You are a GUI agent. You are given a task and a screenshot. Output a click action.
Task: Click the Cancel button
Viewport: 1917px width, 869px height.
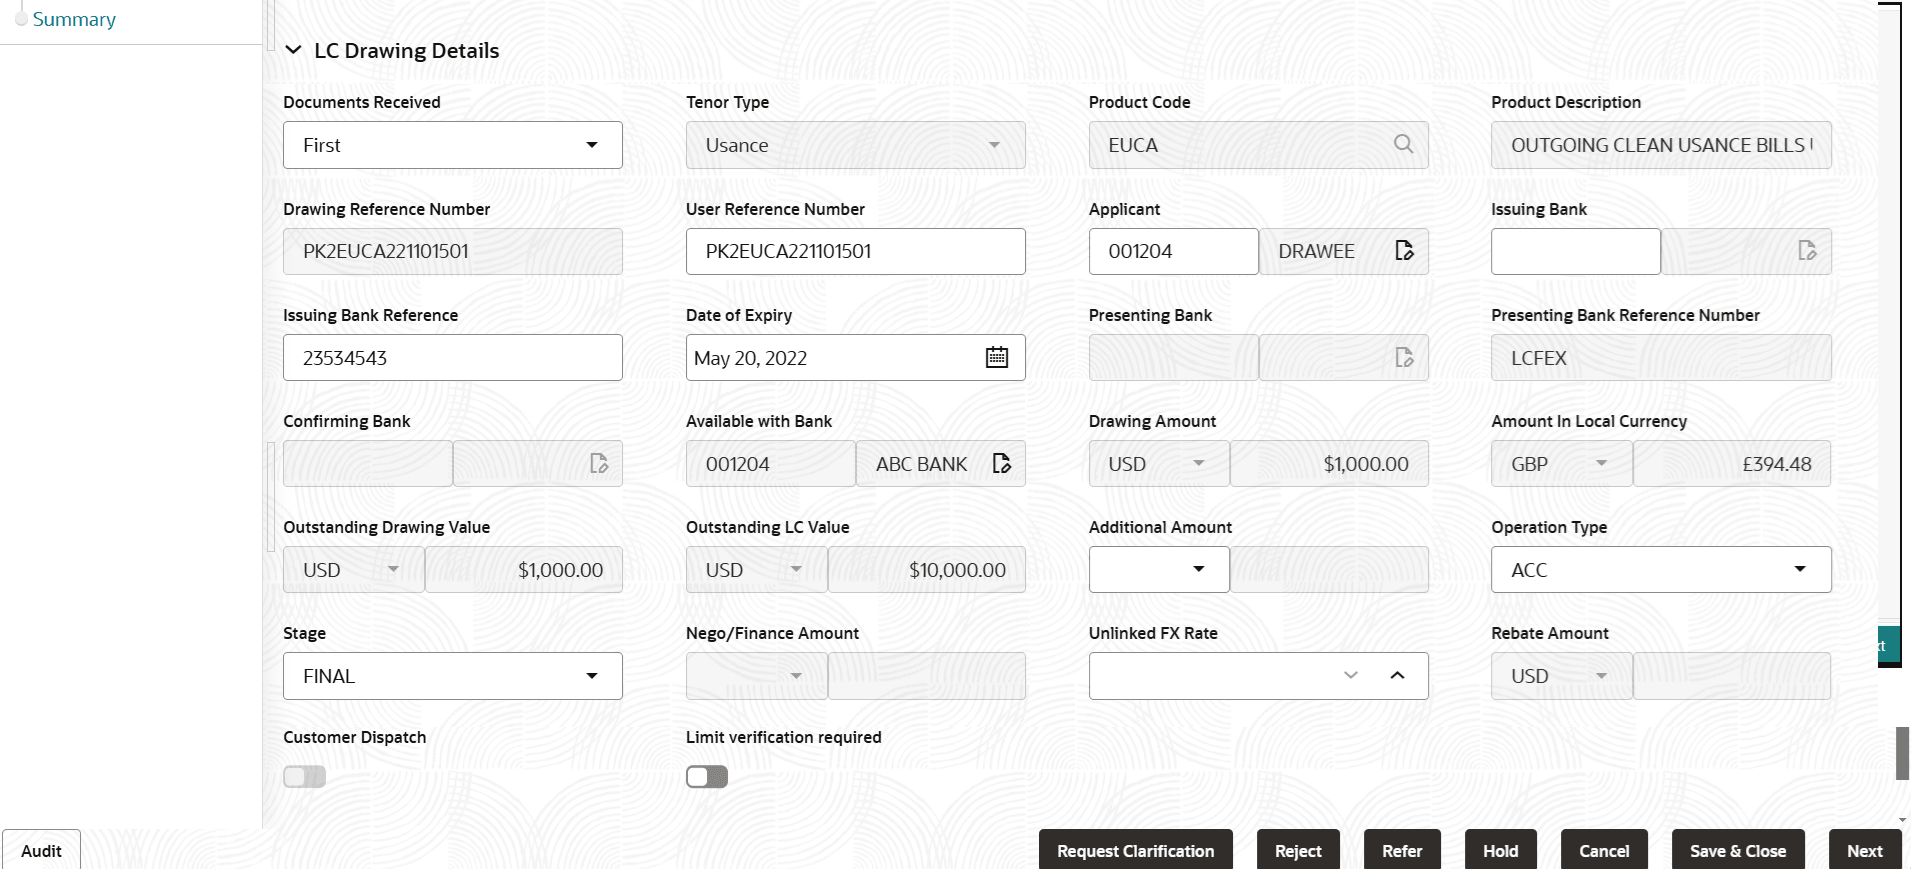pos(1604,850)
